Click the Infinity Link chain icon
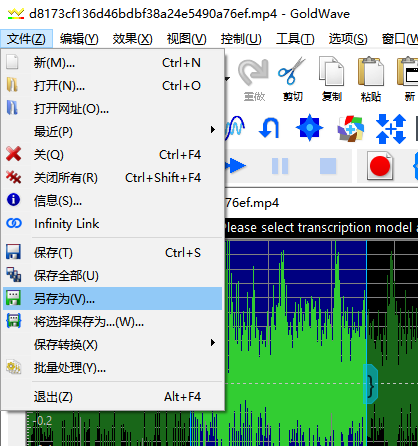 tap(14, 223)
